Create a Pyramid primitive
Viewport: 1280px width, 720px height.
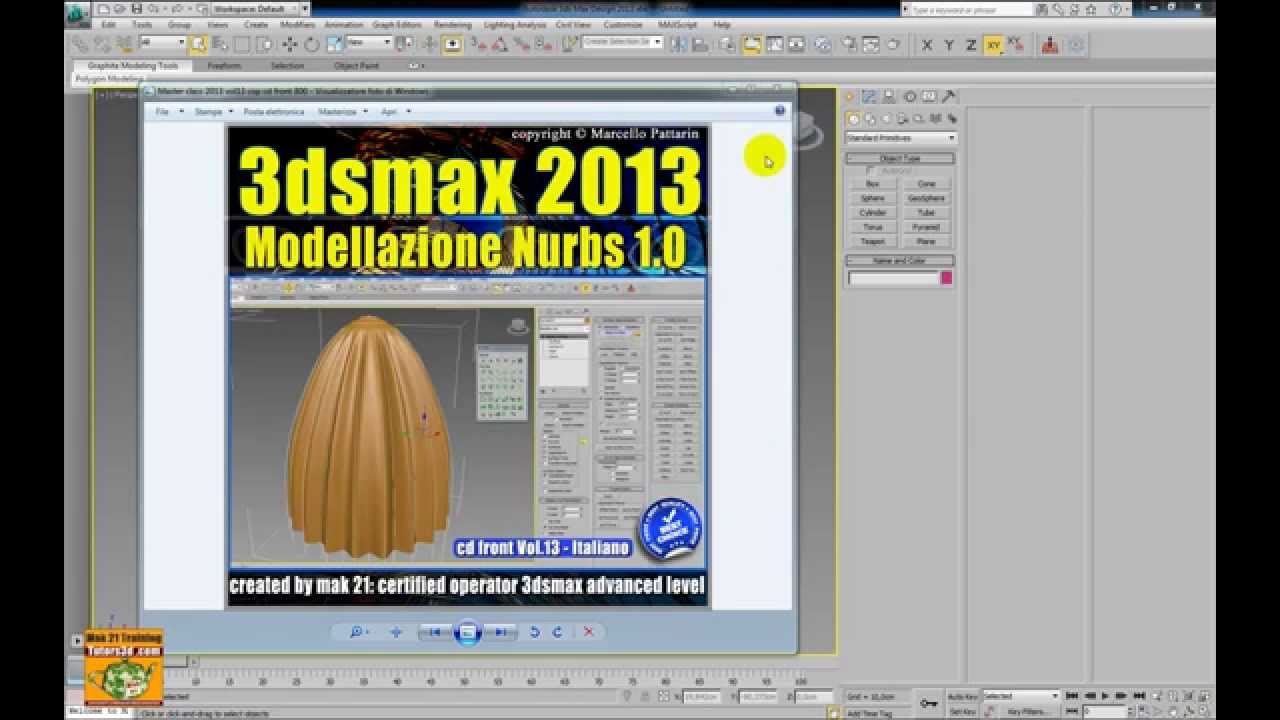(927, 227)
